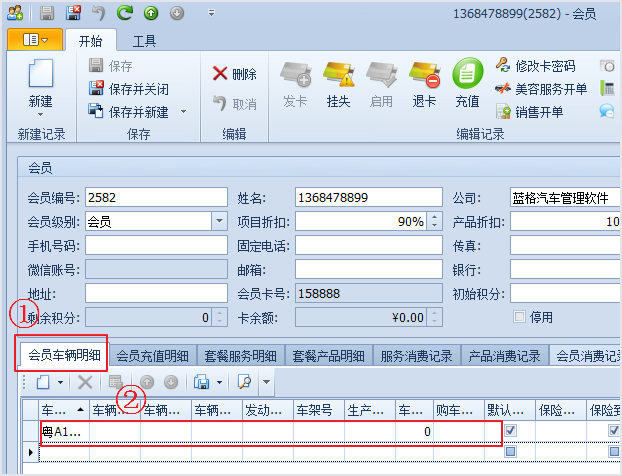Click the 修改卡密码 change password icon

(503, 66)
